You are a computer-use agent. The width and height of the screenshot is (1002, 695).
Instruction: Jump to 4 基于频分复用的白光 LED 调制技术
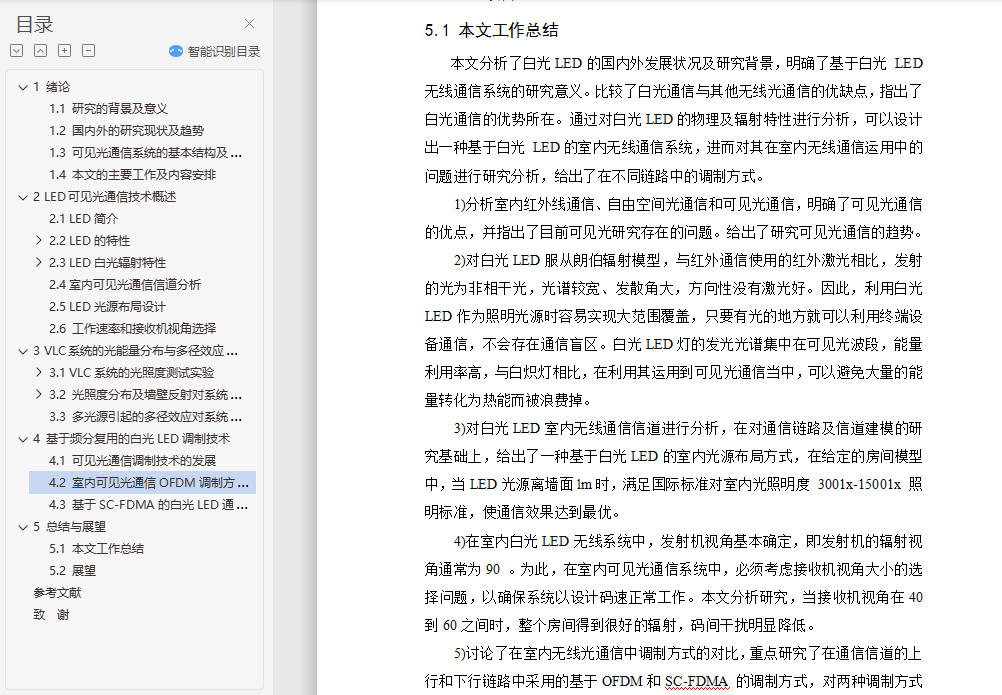click(131, 439)
